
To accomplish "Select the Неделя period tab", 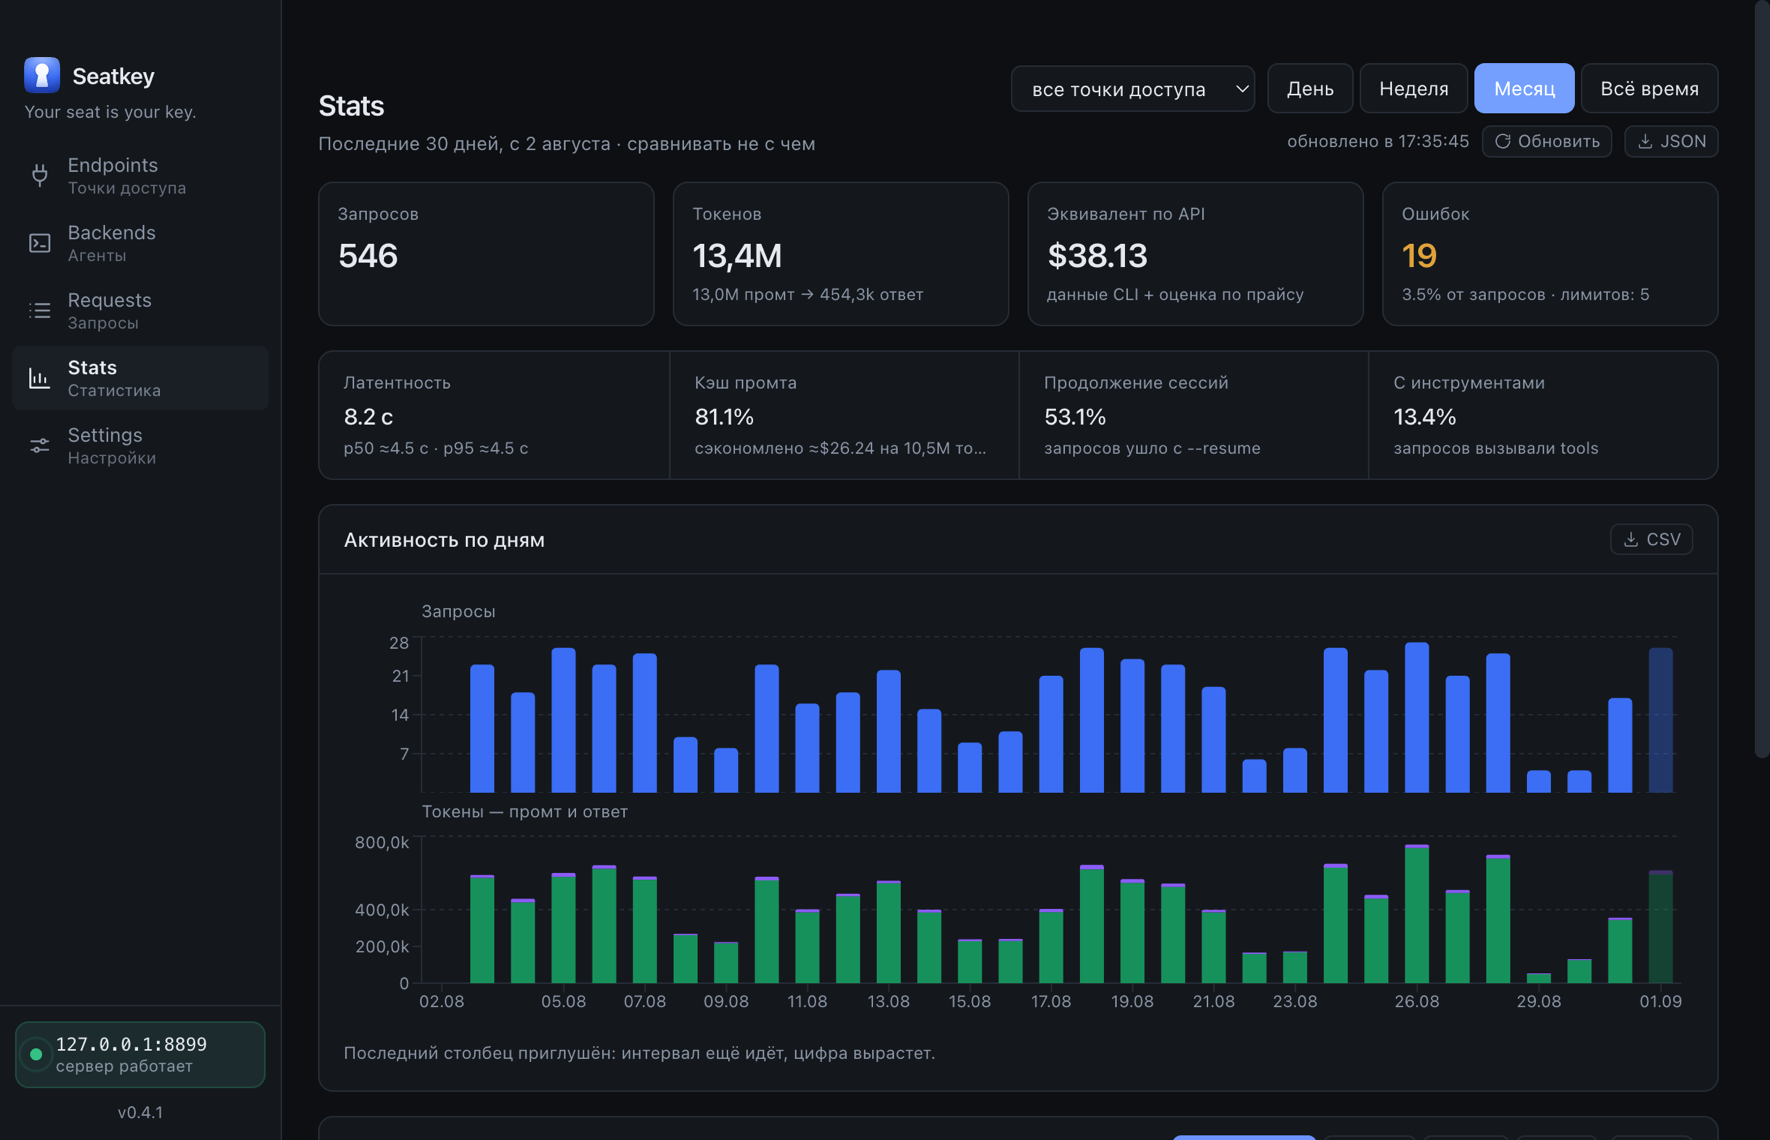I will (x=1413, y=89).
